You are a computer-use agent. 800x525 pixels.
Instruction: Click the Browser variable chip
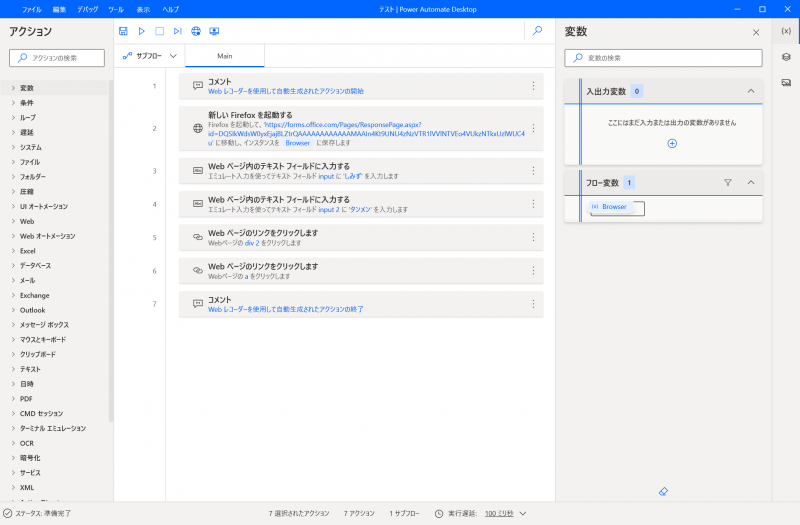coord(610,207)
